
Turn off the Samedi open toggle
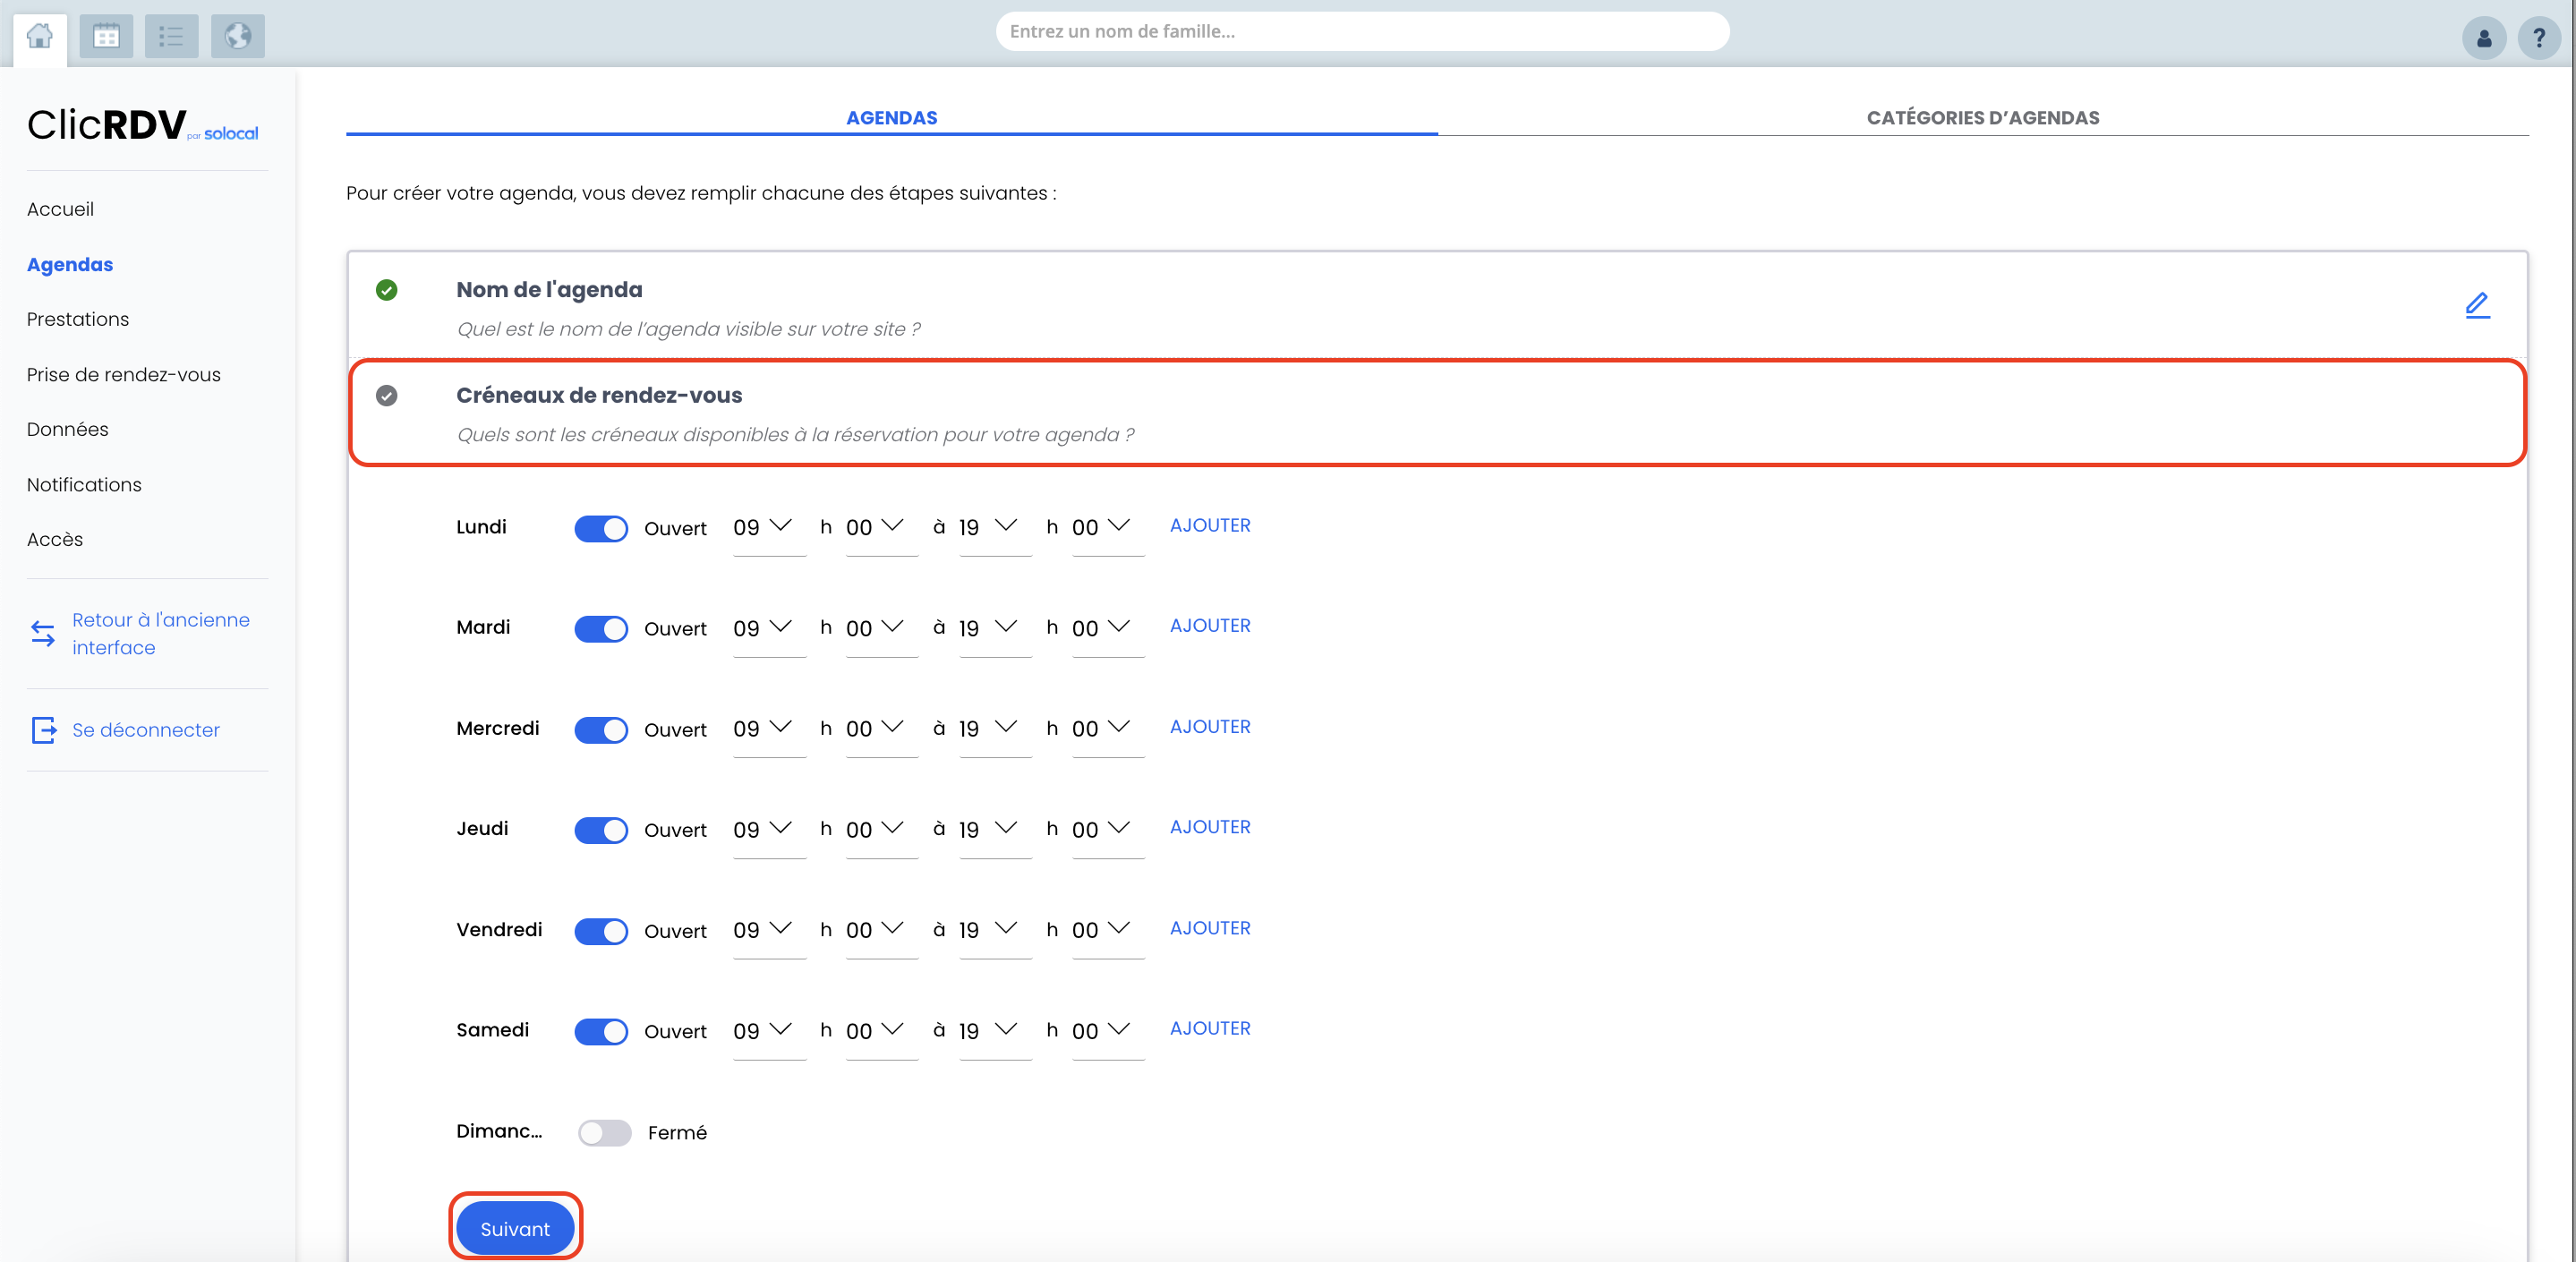[x=601, y=1031]
